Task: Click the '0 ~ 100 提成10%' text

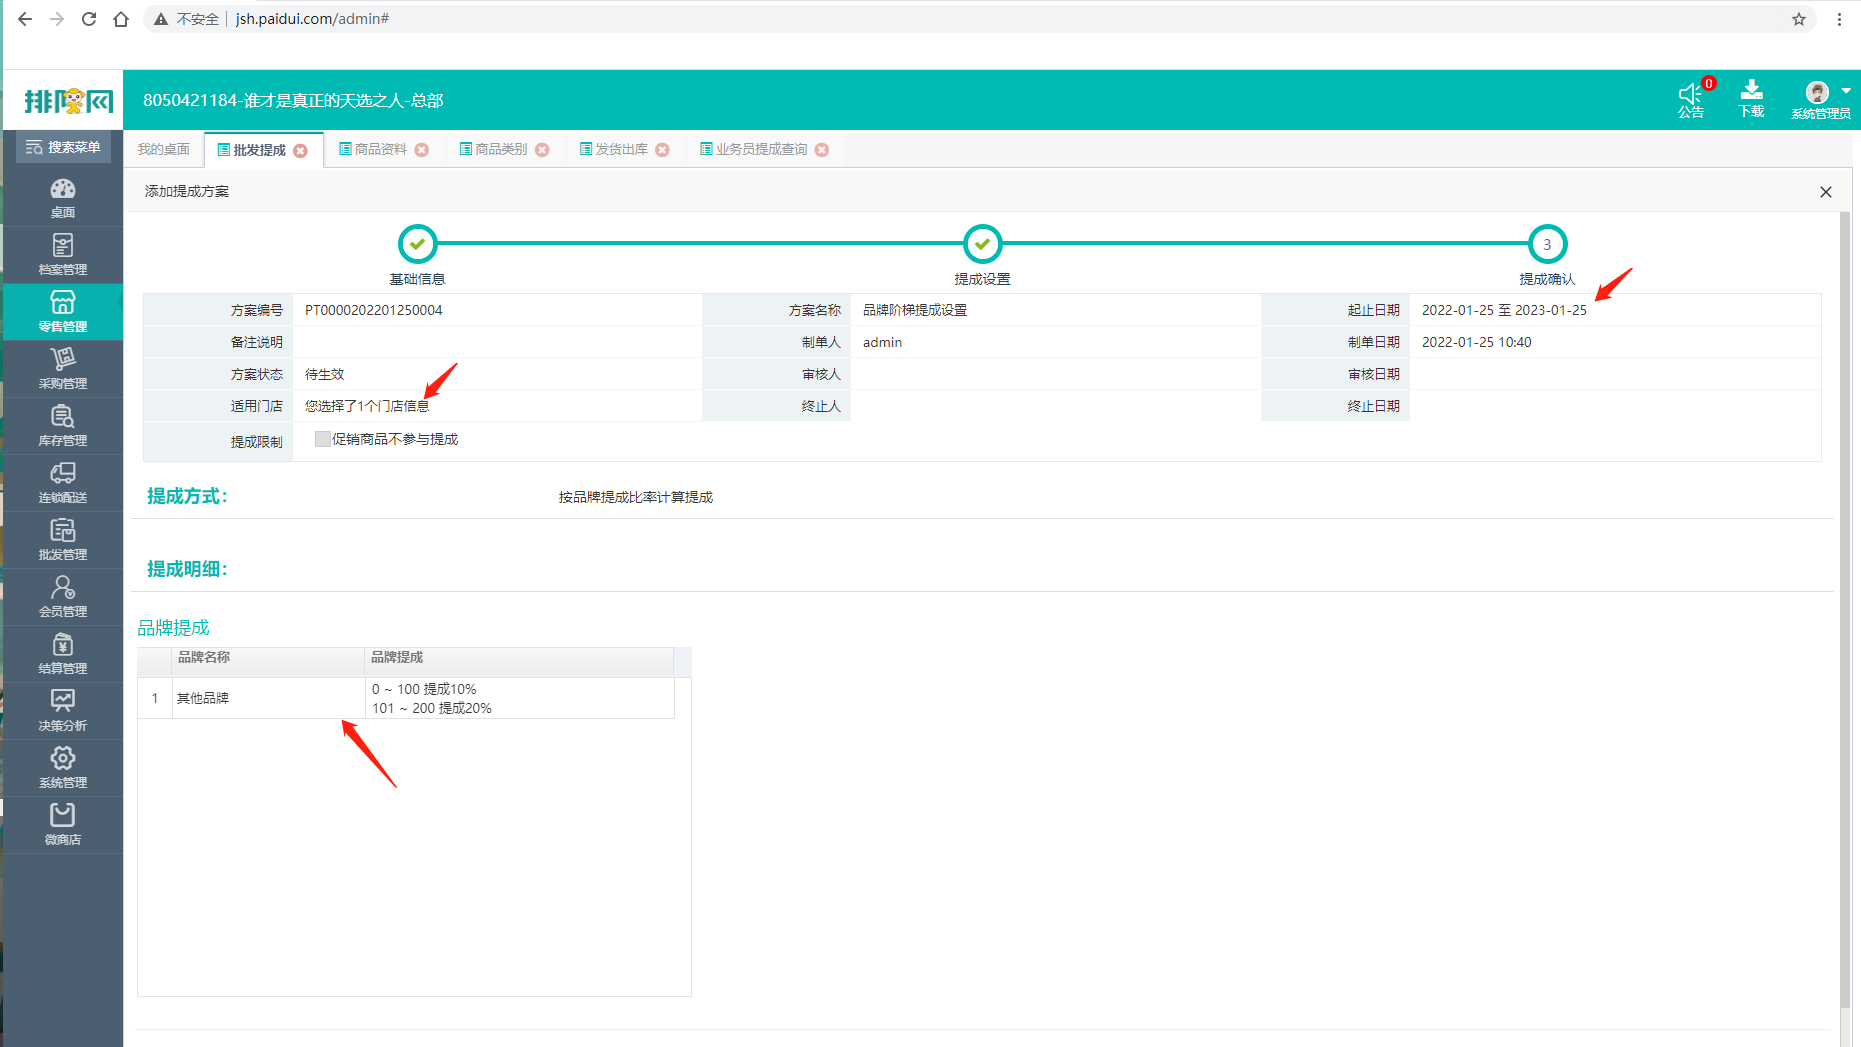Action: tap(424, 689)
